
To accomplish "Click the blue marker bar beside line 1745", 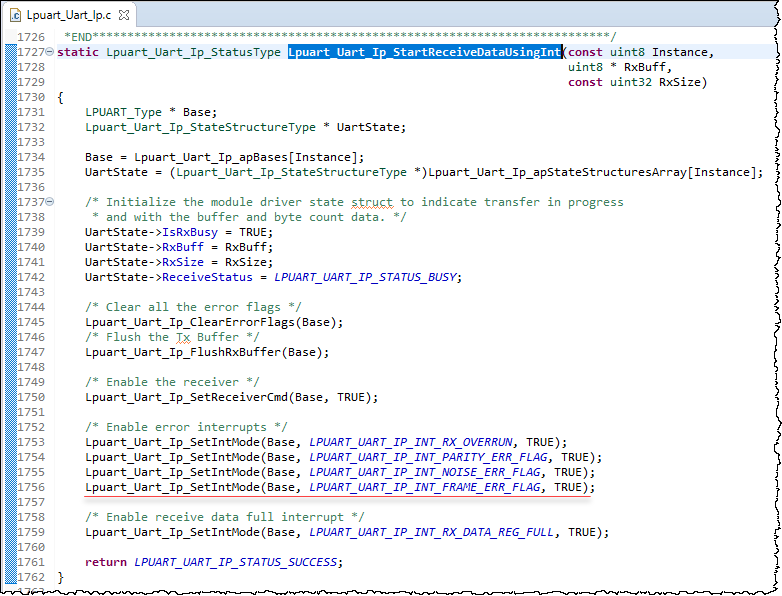I will point(10,322).
